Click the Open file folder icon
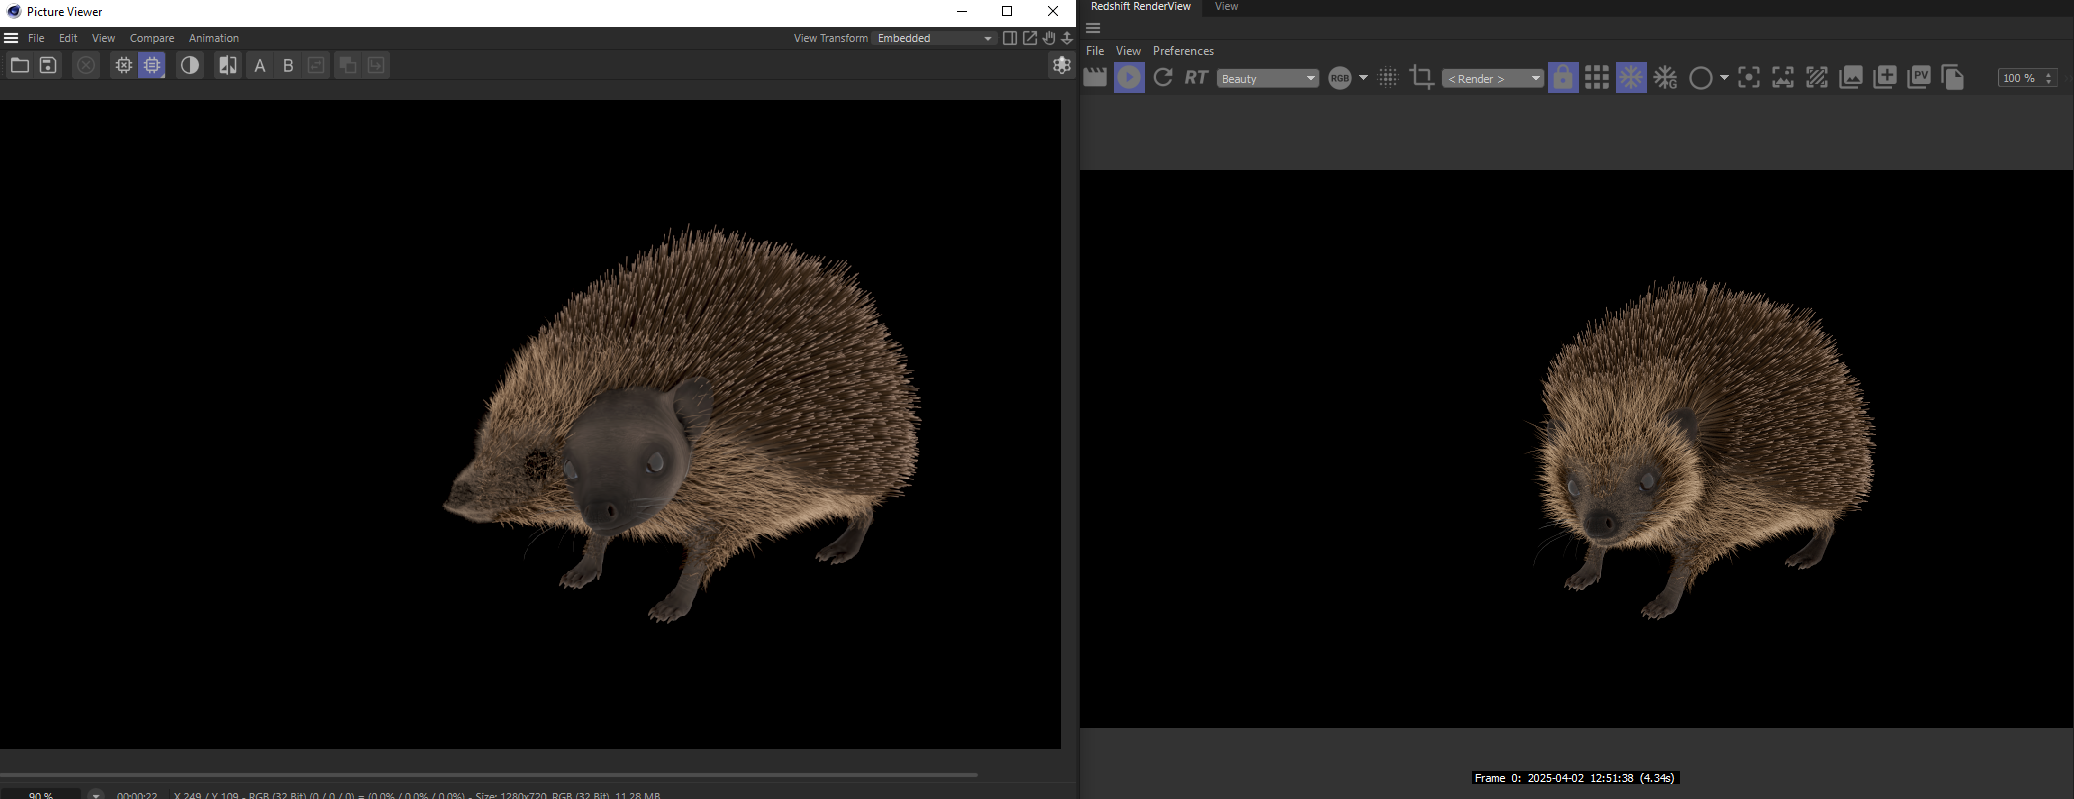This screenshot has width=2074, height=799. coord(20,66)
